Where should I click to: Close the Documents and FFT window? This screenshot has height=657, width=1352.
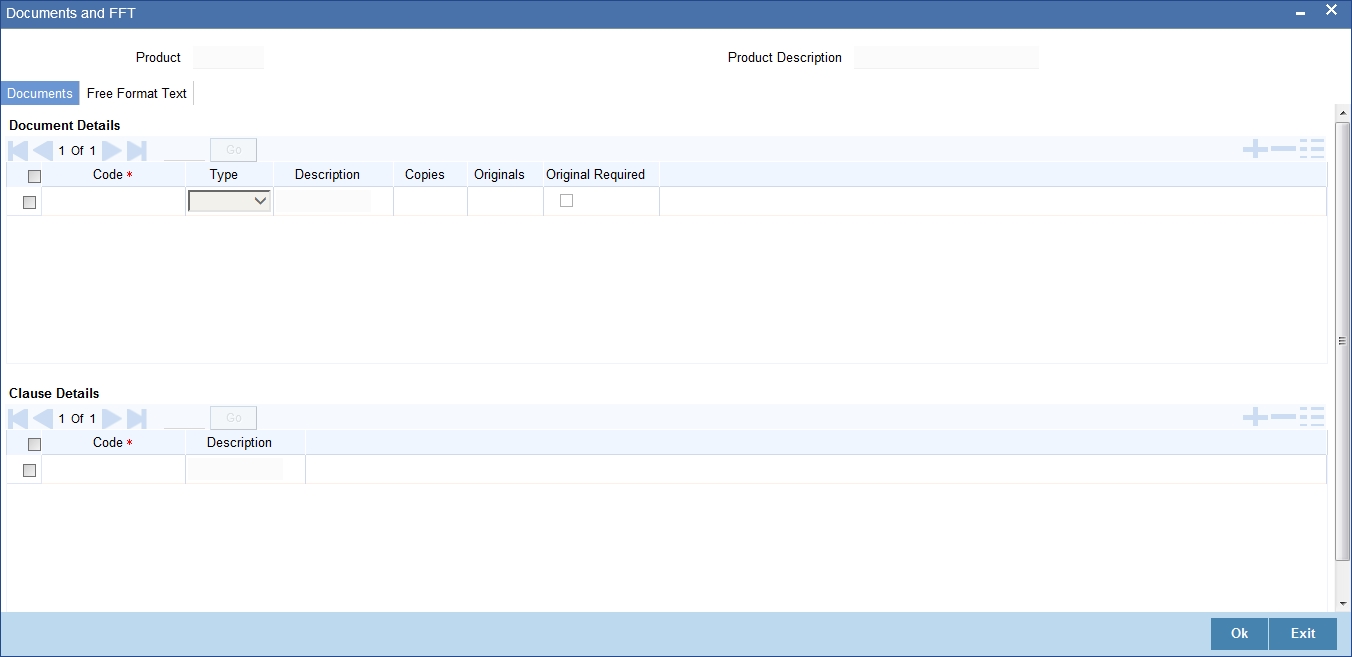click(1331, 10)
